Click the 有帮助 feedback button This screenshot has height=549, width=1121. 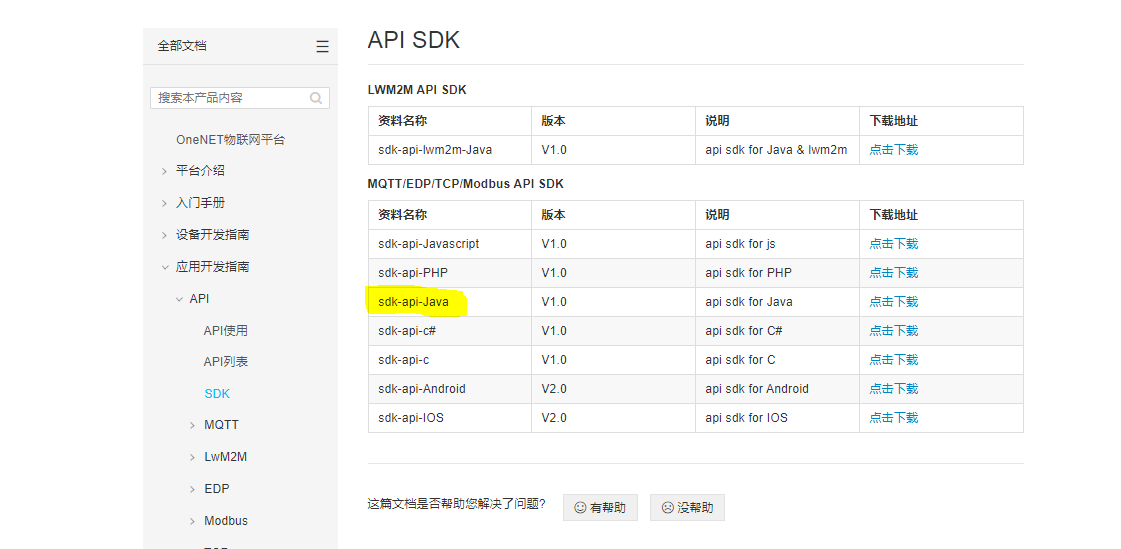[x=600, y=508]
